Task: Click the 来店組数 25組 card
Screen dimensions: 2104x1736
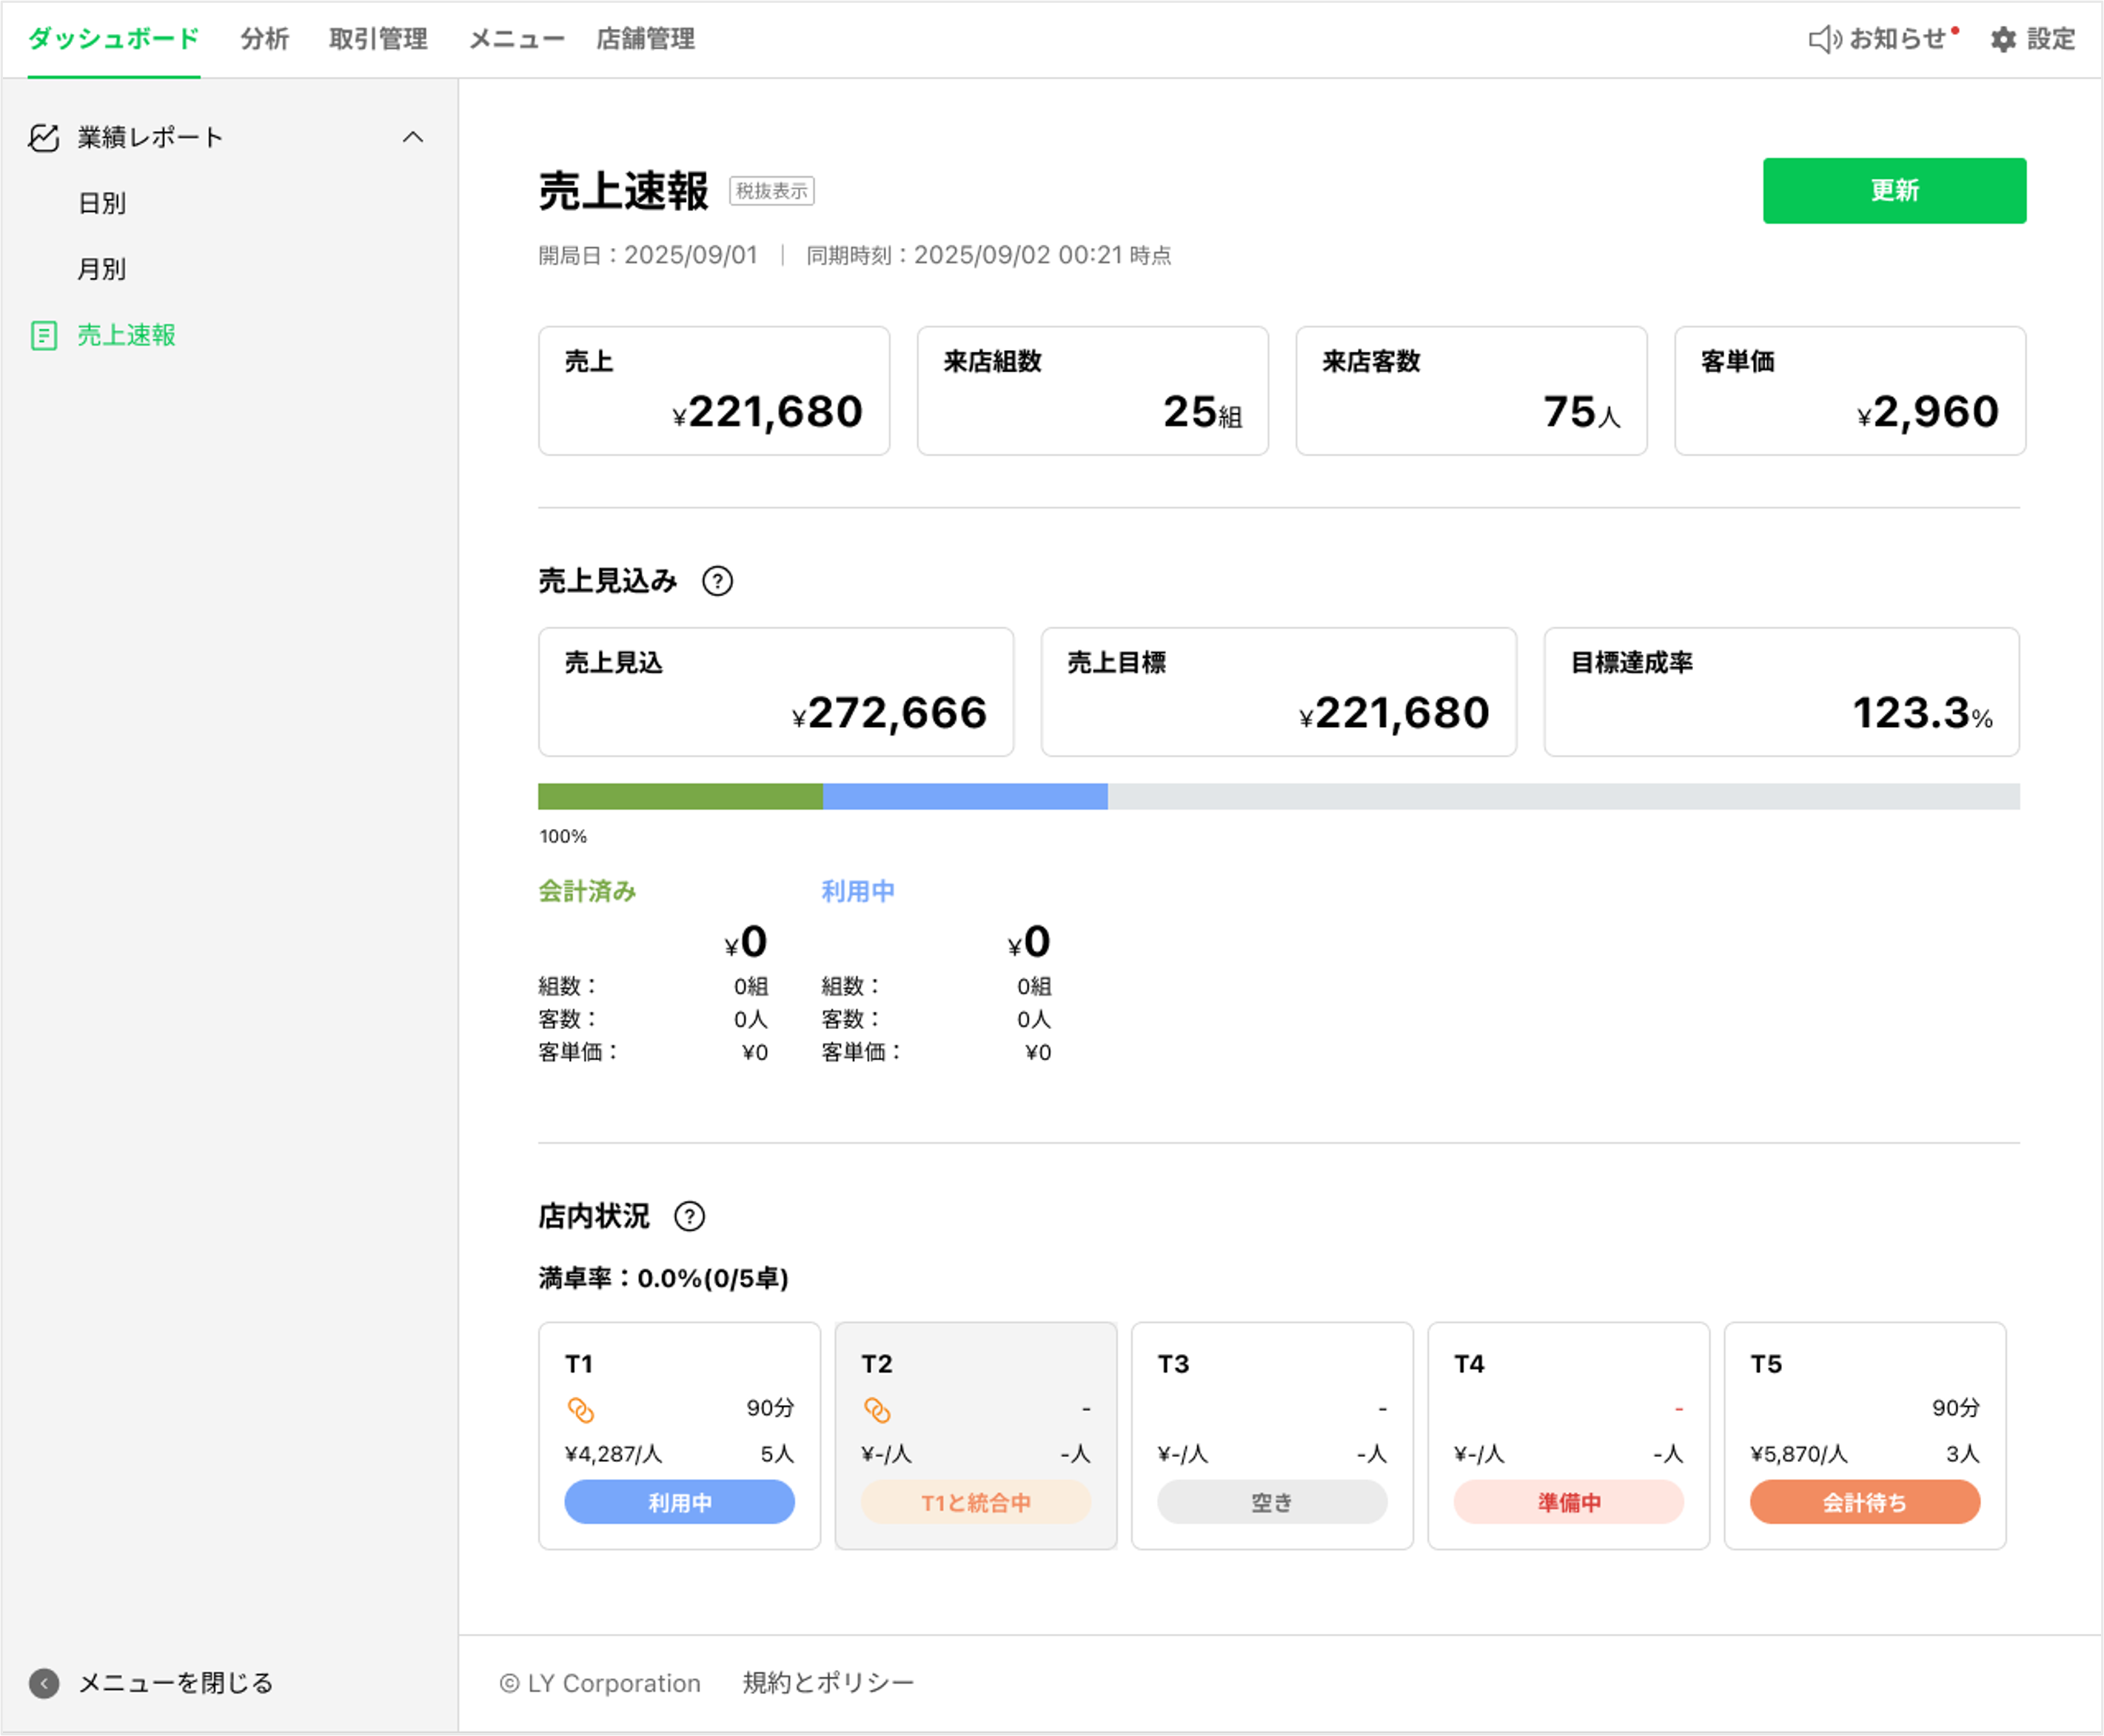Action: point(1093,391)
